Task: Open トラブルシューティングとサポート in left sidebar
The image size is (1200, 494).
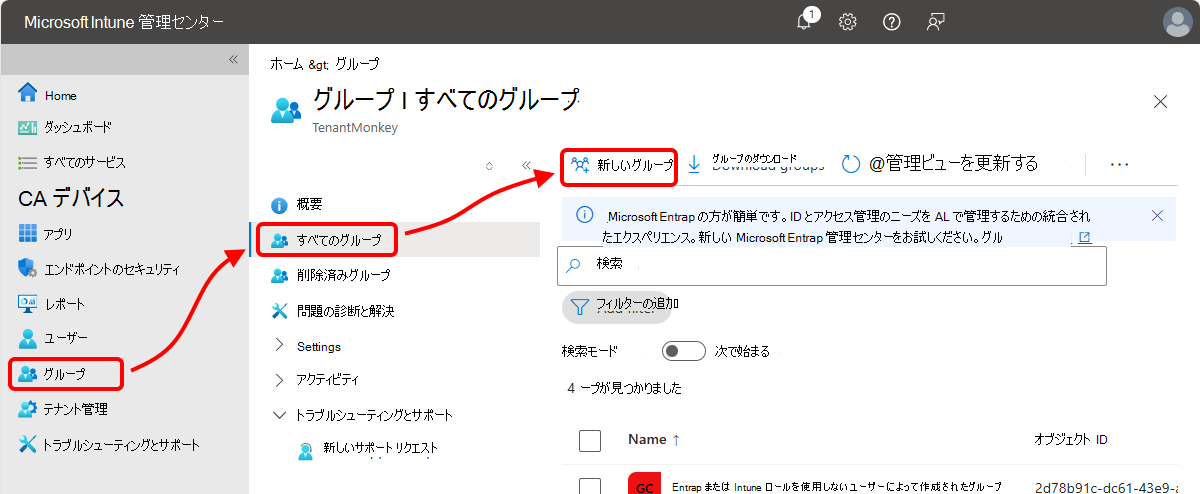Action: pyautogui.click(x=108, y=445)
